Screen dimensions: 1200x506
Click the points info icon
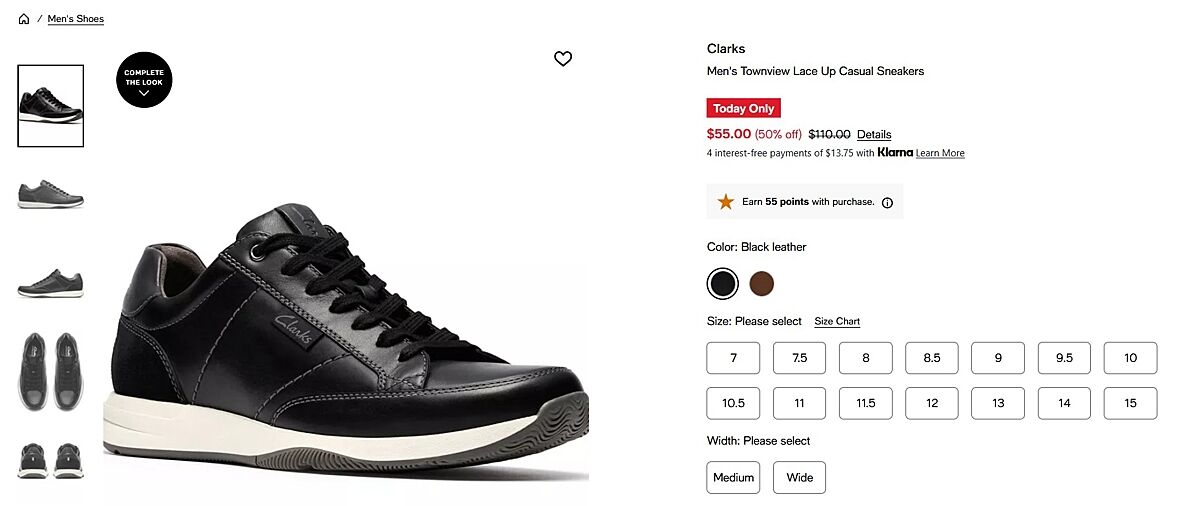pos(887,202)
